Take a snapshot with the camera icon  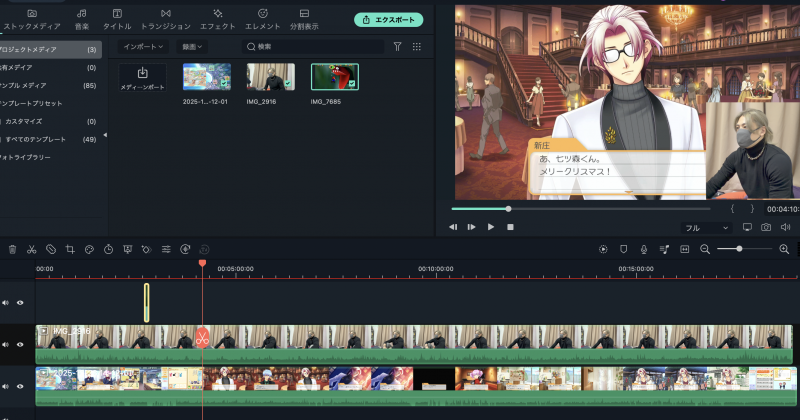766,227
